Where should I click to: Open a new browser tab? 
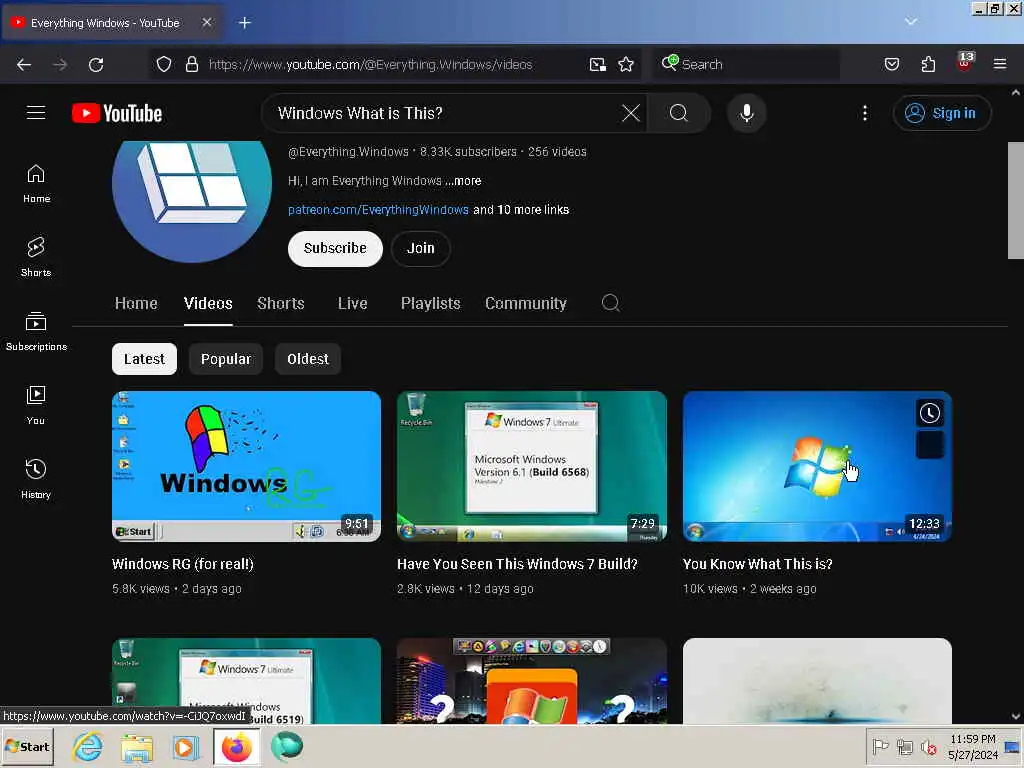(245, 23)
